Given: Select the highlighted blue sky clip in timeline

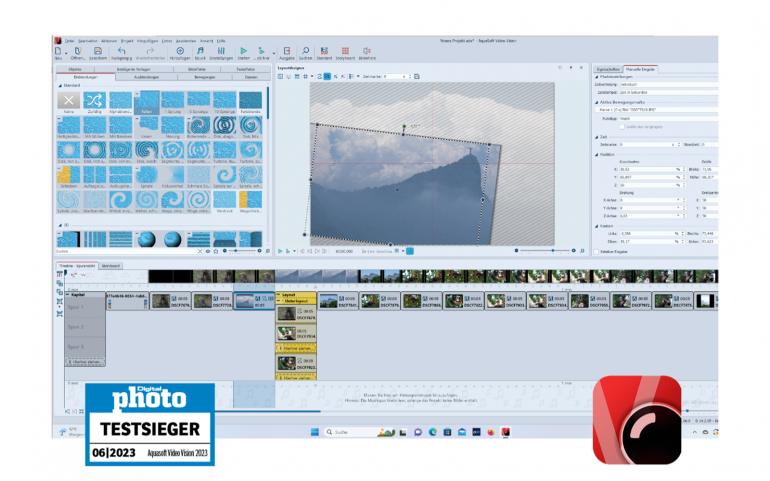Looking at the screenshot, I should coord(254,301).
